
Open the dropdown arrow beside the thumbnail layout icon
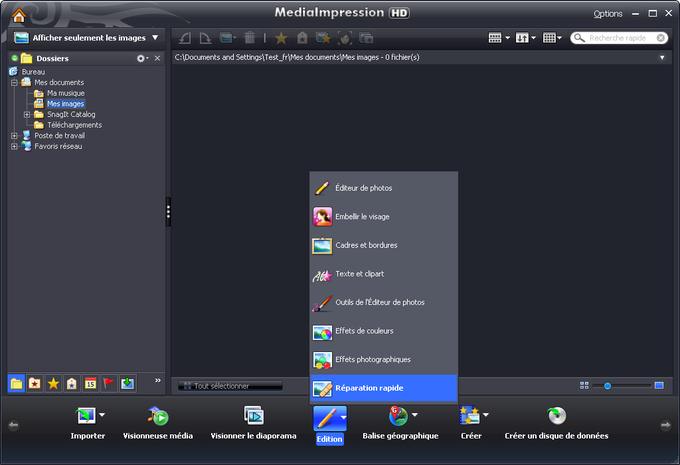(507, 38)
